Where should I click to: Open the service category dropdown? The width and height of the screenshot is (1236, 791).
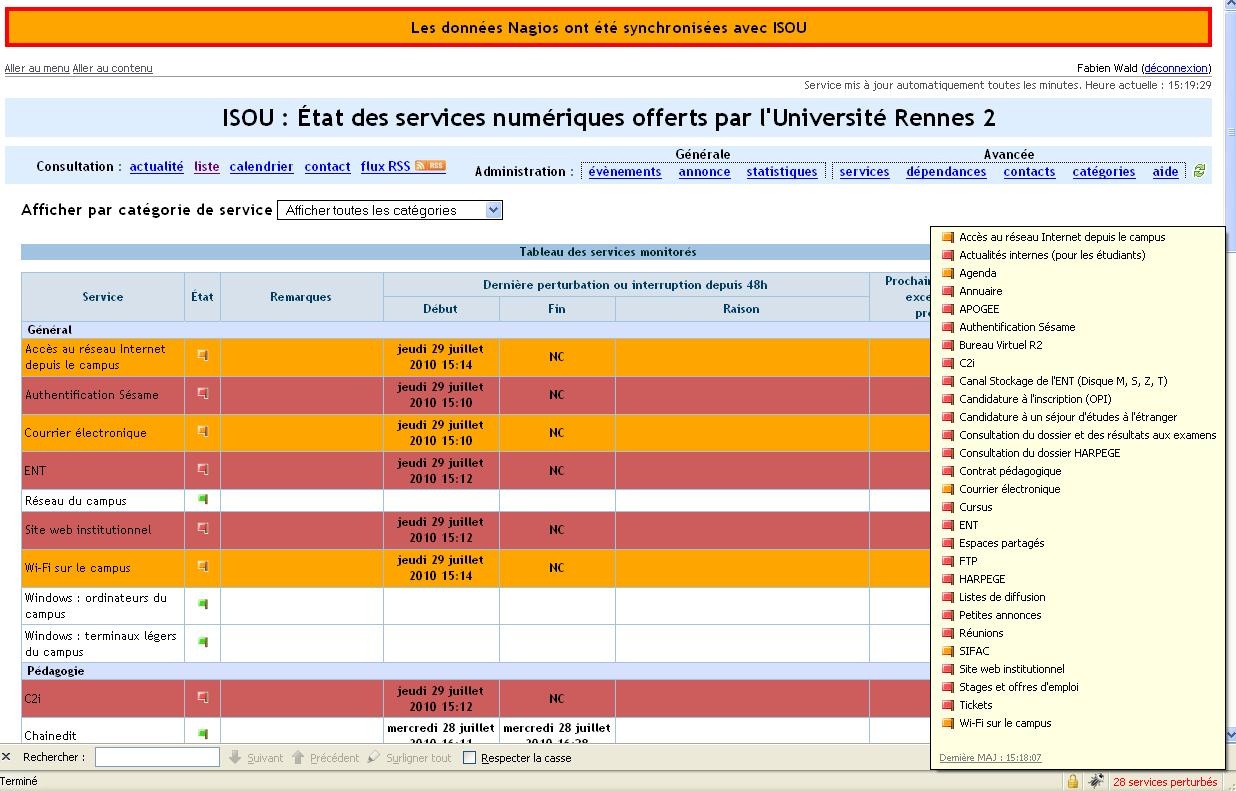390,210
